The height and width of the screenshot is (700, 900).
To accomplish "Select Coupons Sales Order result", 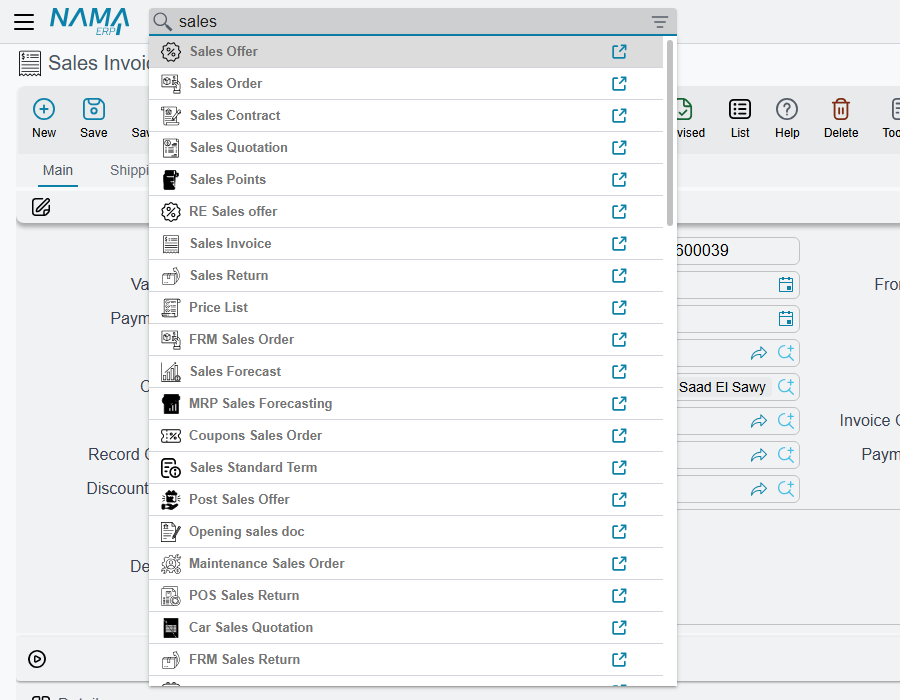I will (x=406, y=436).
